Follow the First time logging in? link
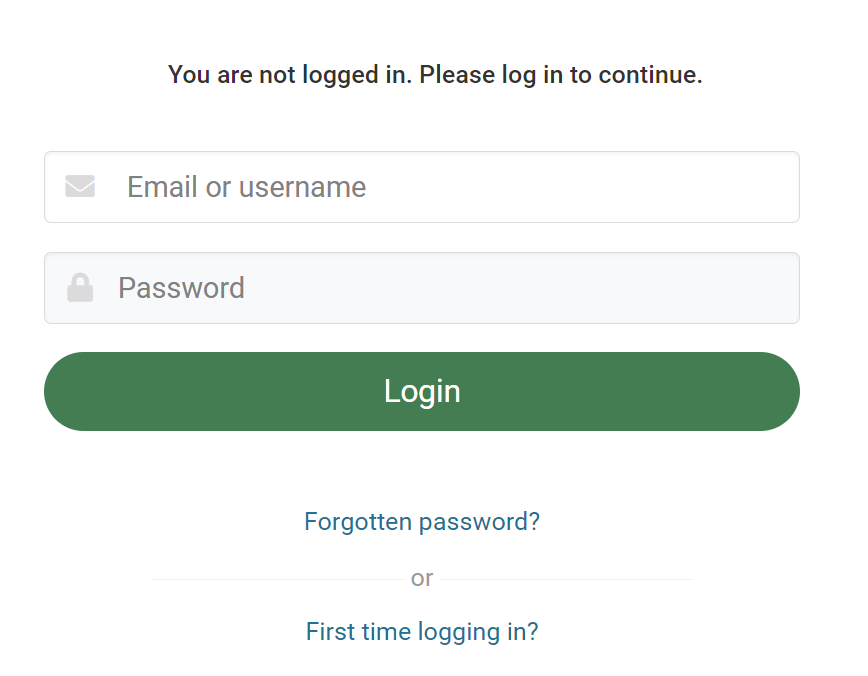868x676 pixels. [421, 631]
